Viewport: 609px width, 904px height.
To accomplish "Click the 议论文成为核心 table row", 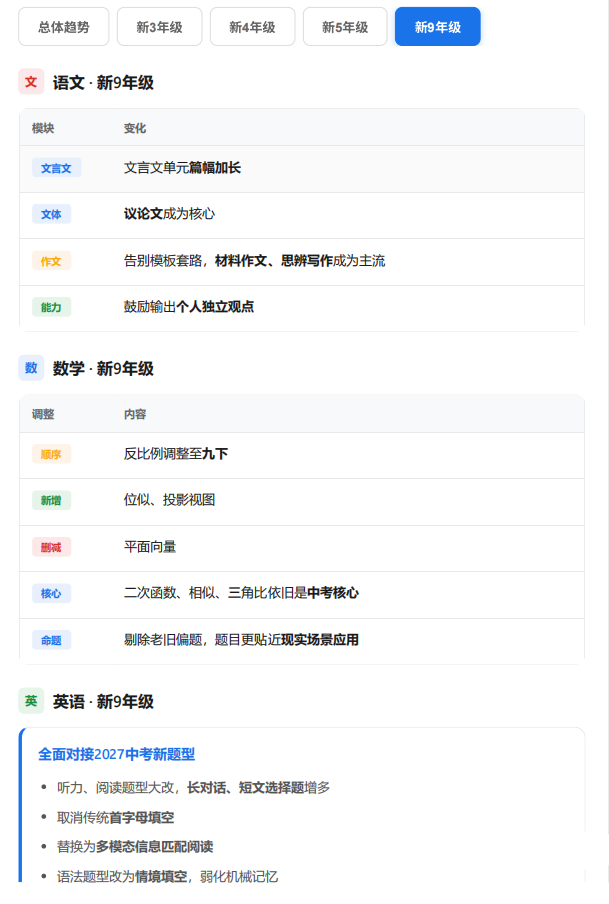I will coord(302,215).
